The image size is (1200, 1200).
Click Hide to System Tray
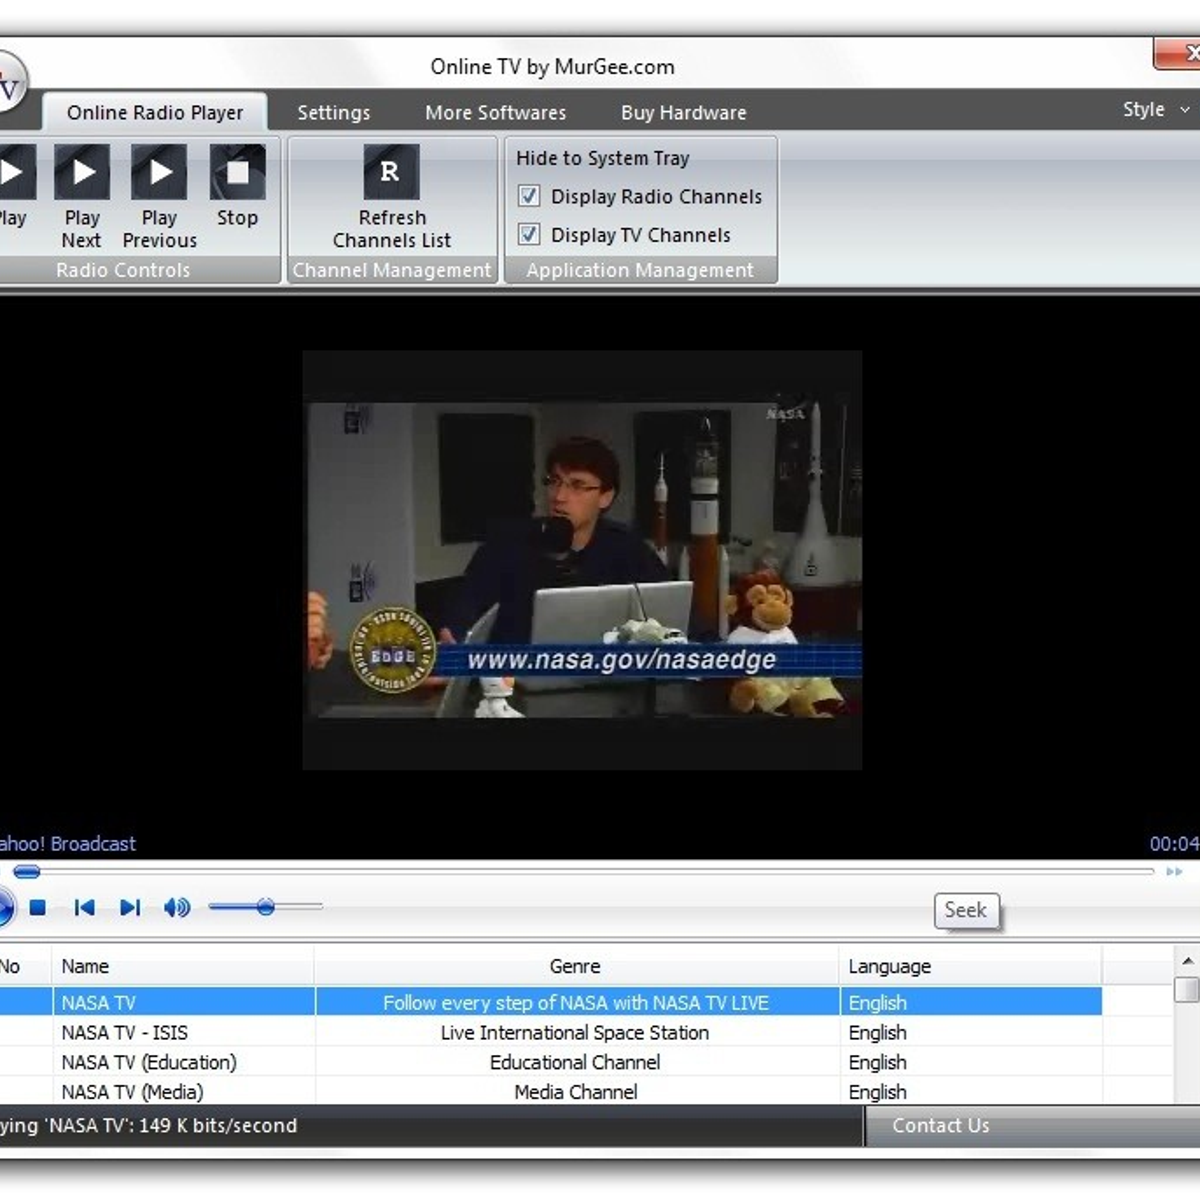602,158
